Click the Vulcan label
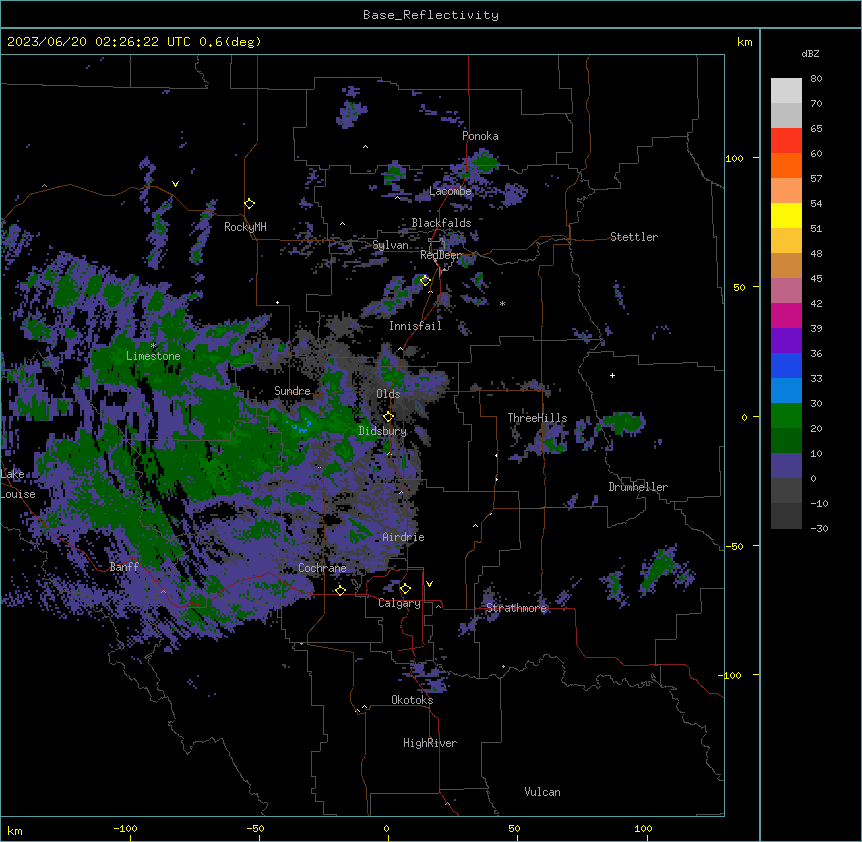Screen dimensions: 862x842 pos(543,792)
